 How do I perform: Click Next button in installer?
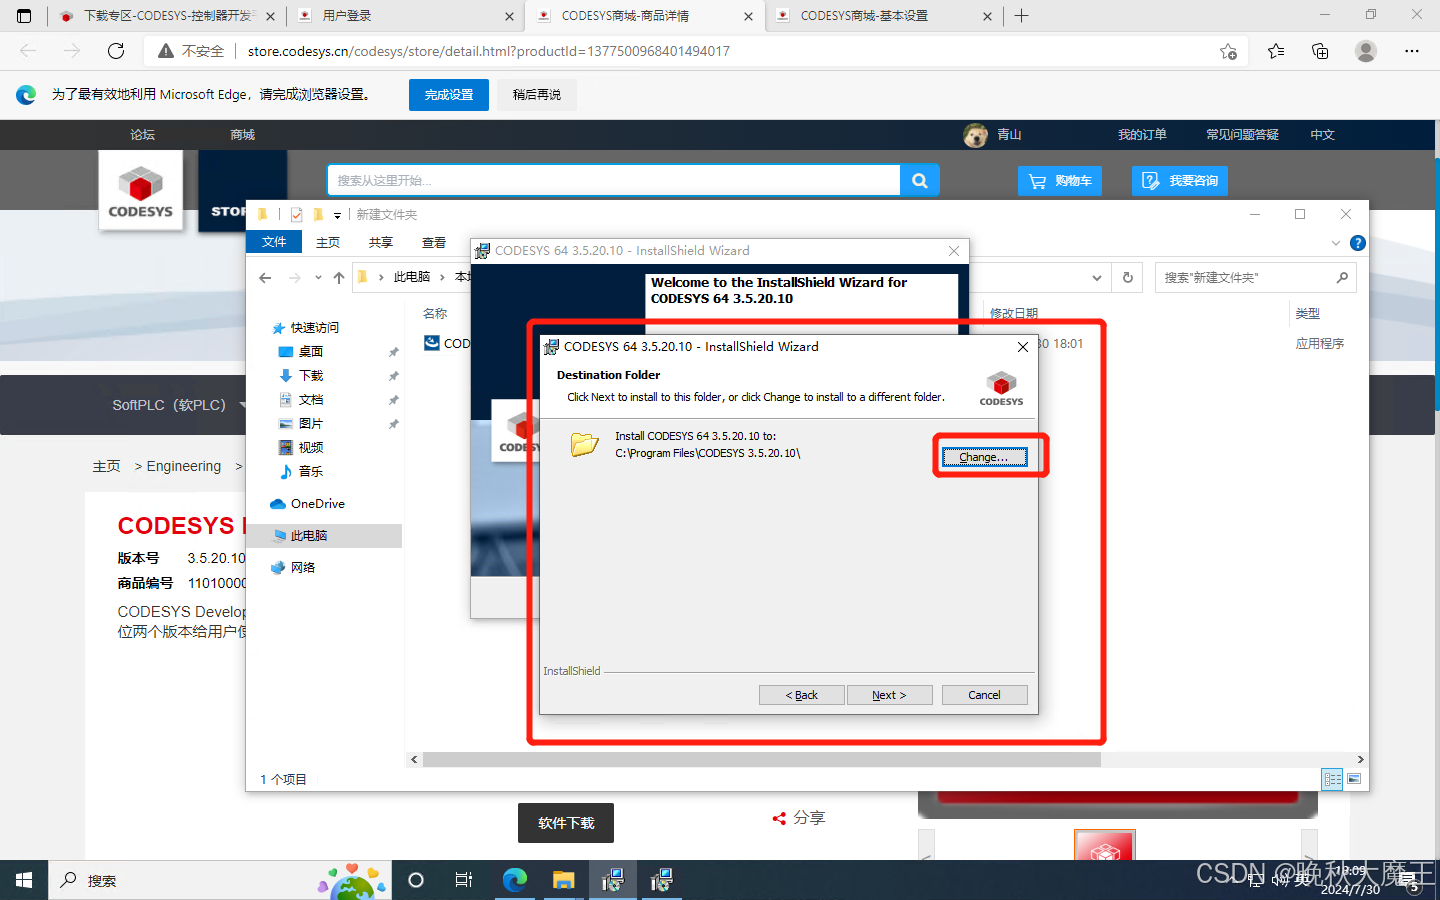[889, 695]
